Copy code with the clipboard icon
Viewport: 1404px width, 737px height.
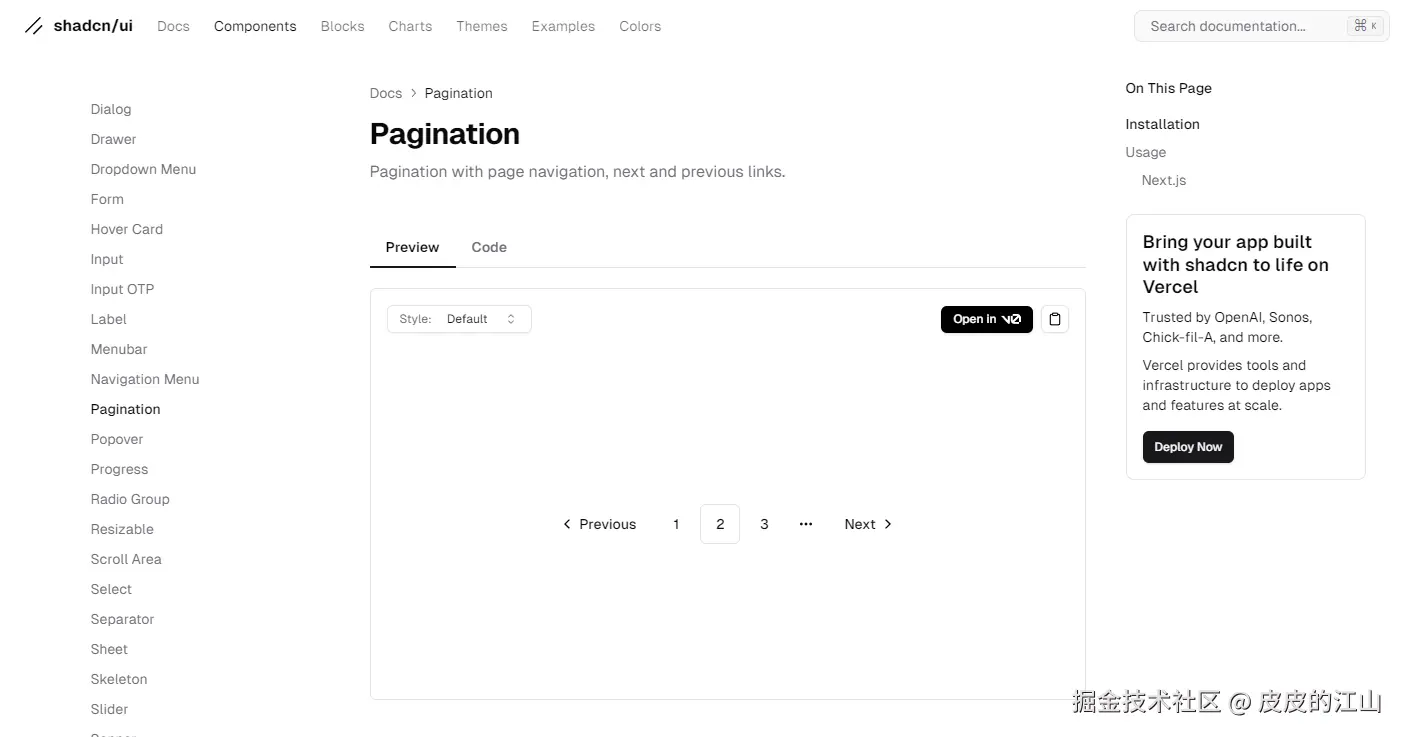click(1054, 319)
